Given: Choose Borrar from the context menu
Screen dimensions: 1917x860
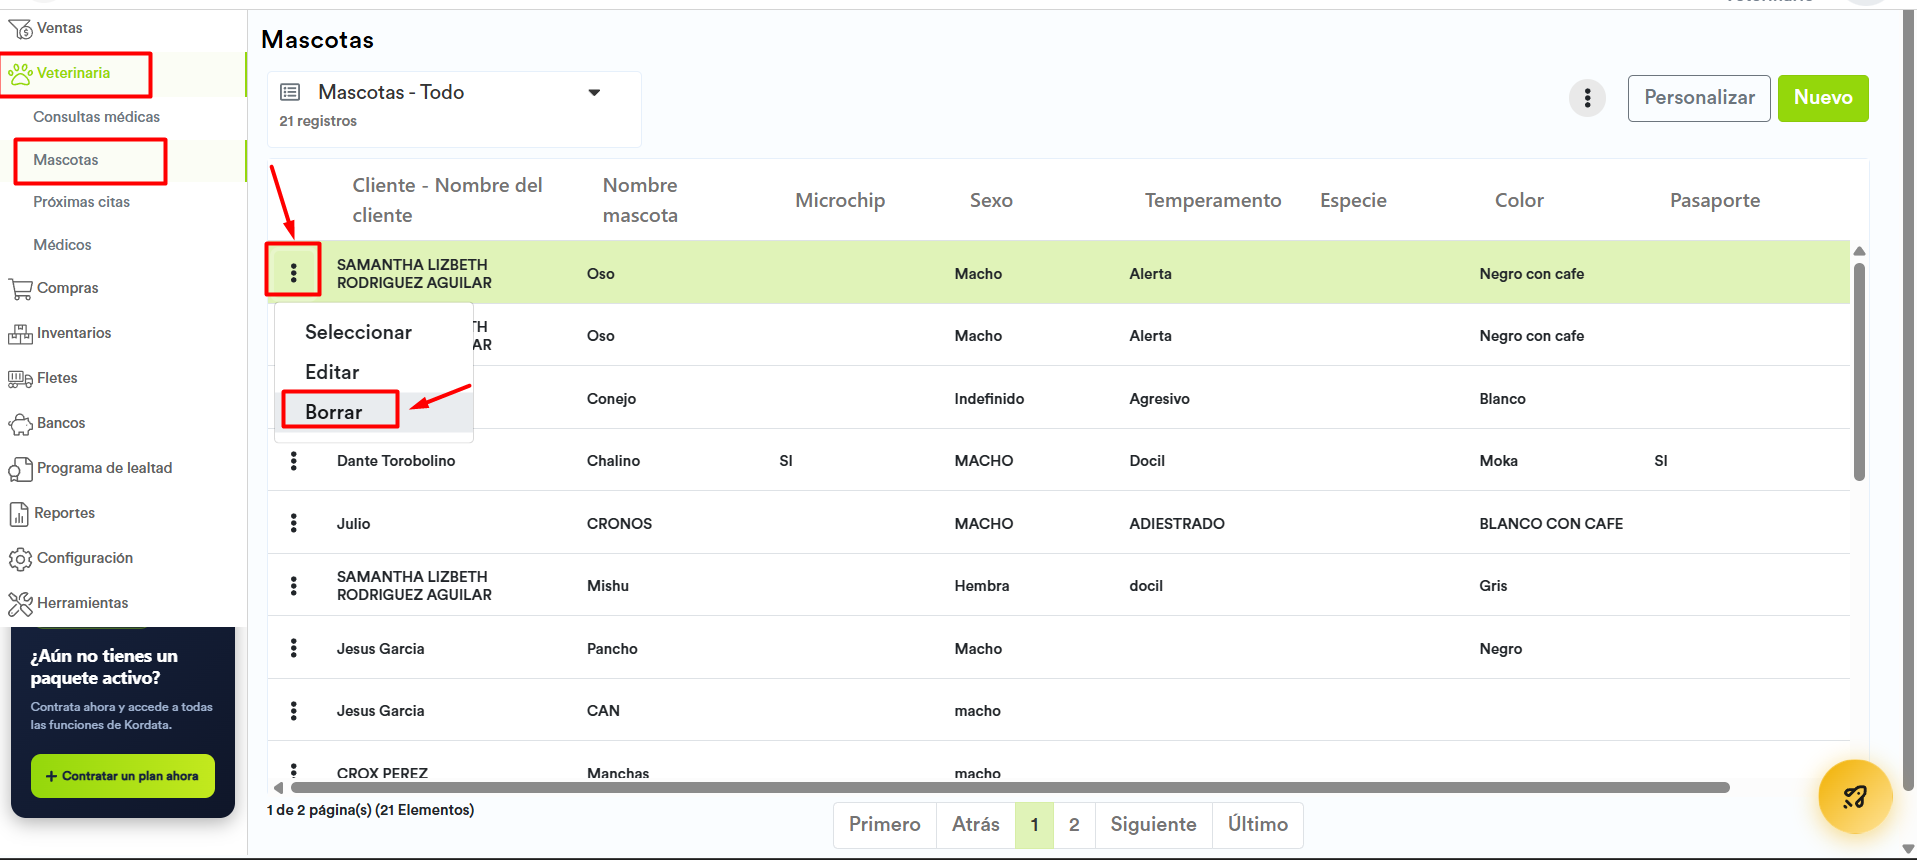Looking at the screenshot, I should [x=334, y=412].
